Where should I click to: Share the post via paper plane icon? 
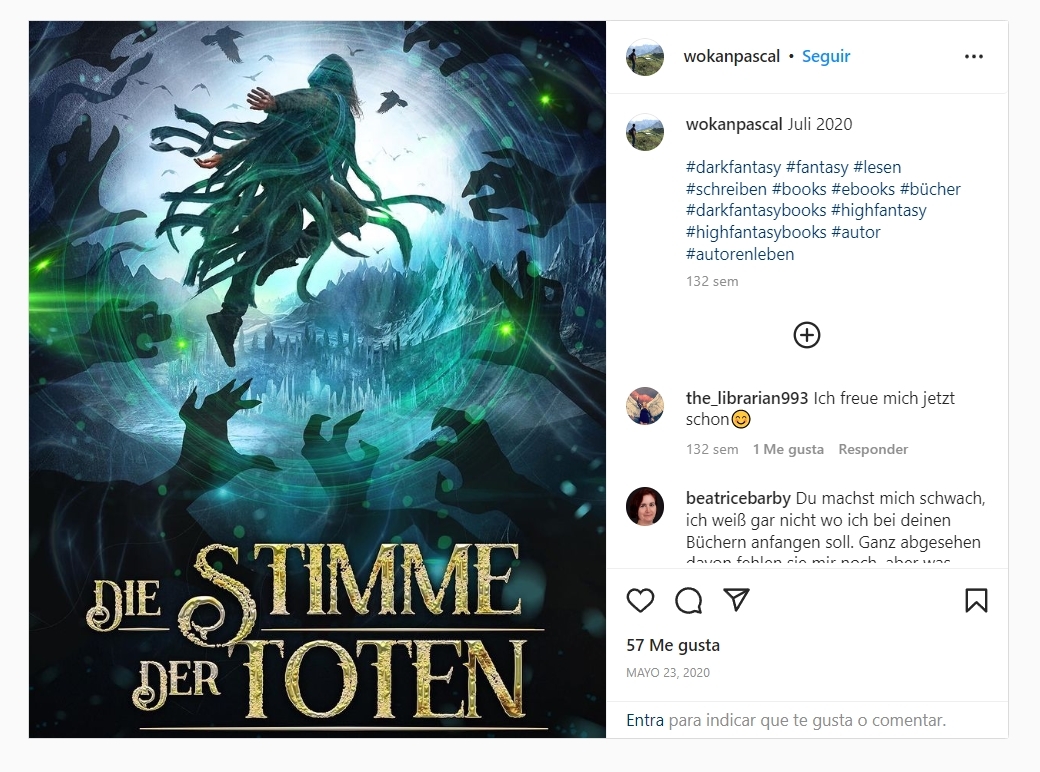coord(736,600)
